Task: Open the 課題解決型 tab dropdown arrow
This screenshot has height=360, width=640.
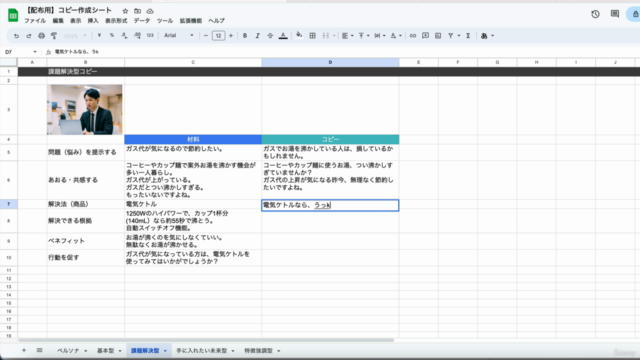Action: [165, 351]
